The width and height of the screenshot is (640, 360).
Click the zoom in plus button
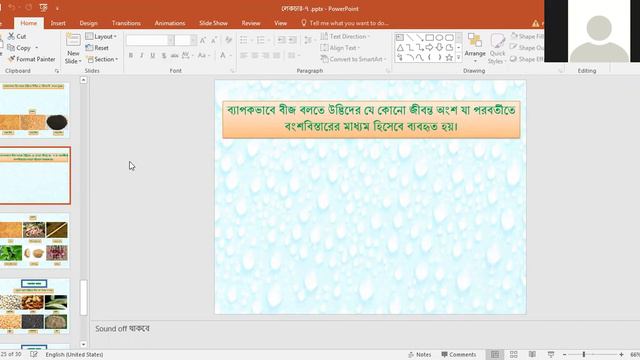[621, 354]
